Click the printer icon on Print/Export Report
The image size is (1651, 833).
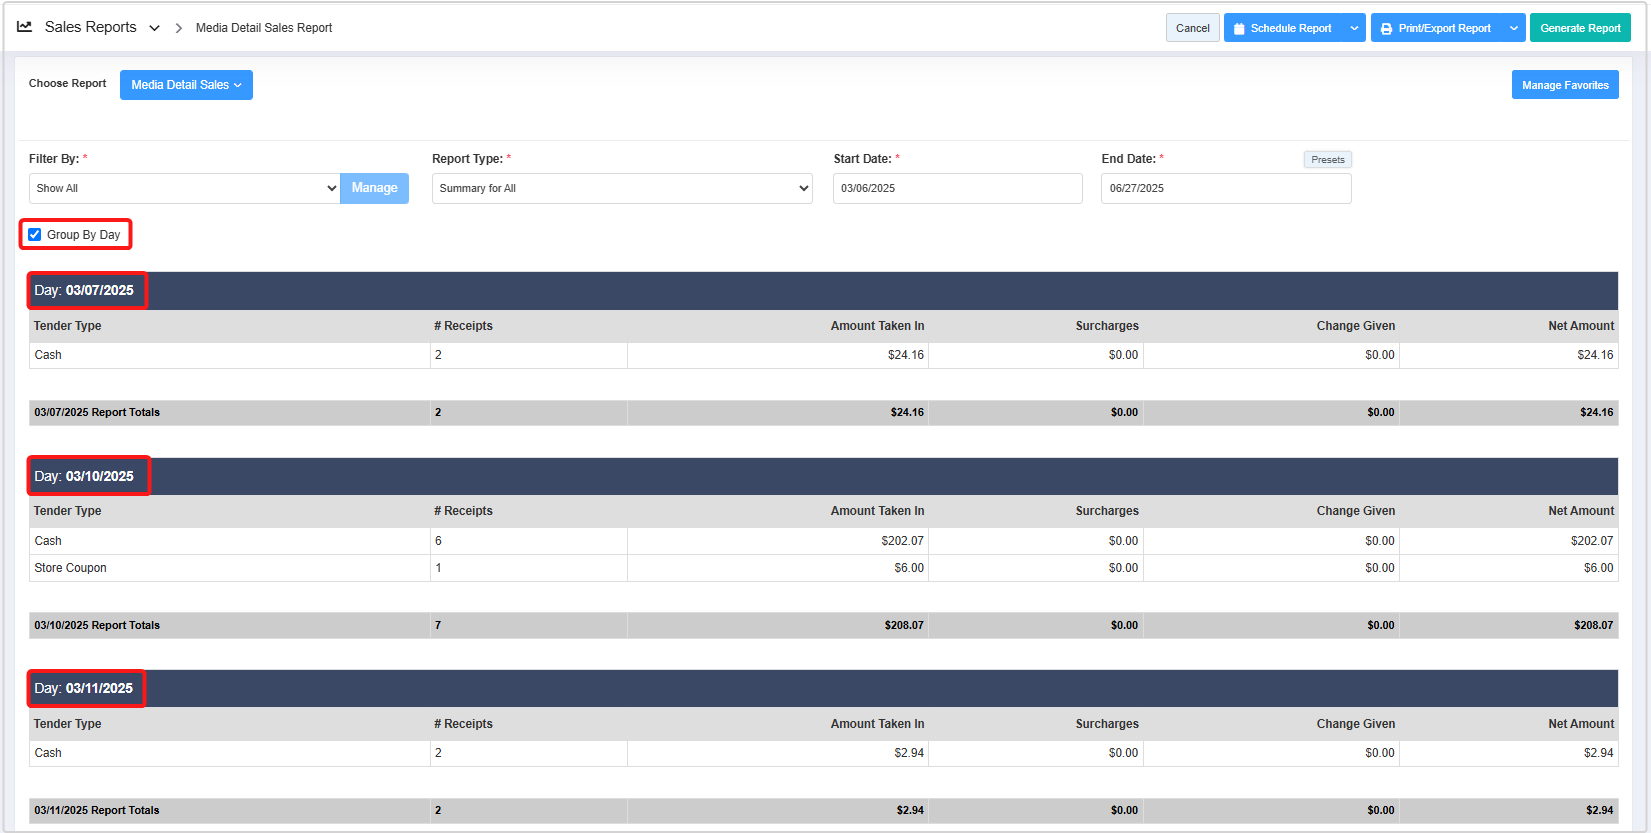(x=1386, y=29)
